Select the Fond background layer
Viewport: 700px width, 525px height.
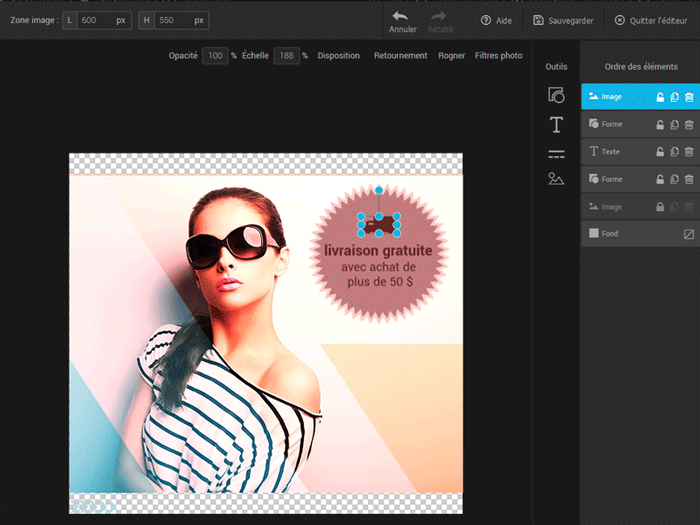[610, 234]
